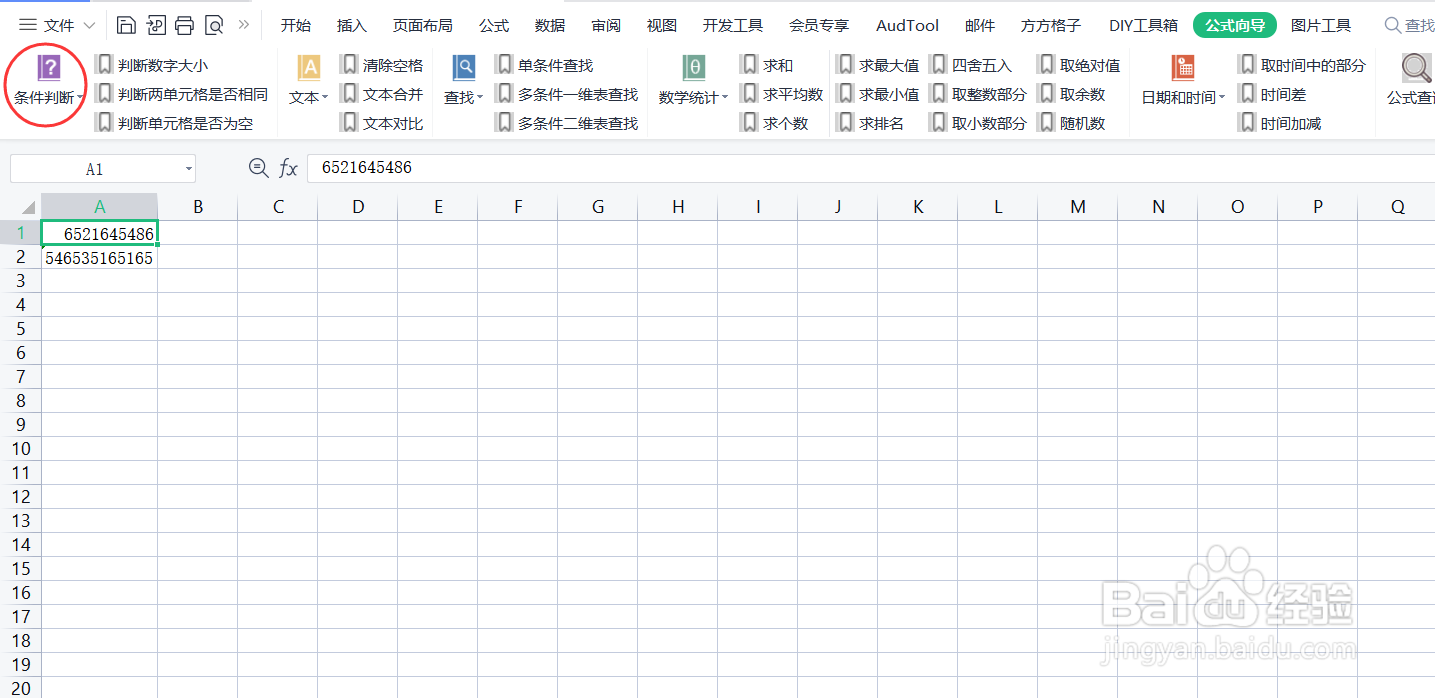
Task: Select cell A2 containing 546535165165
Action: point(99,257)
